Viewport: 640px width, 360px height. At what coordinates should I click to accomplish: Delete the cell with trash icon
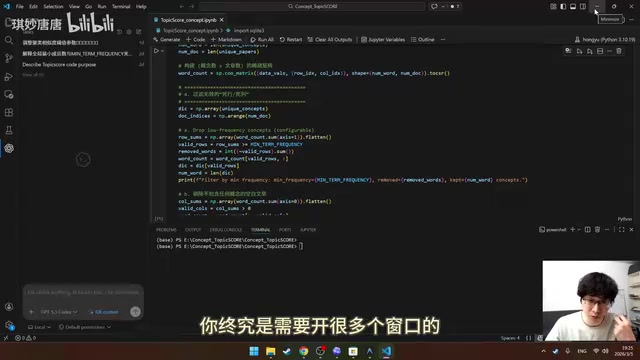pos(619,51)
